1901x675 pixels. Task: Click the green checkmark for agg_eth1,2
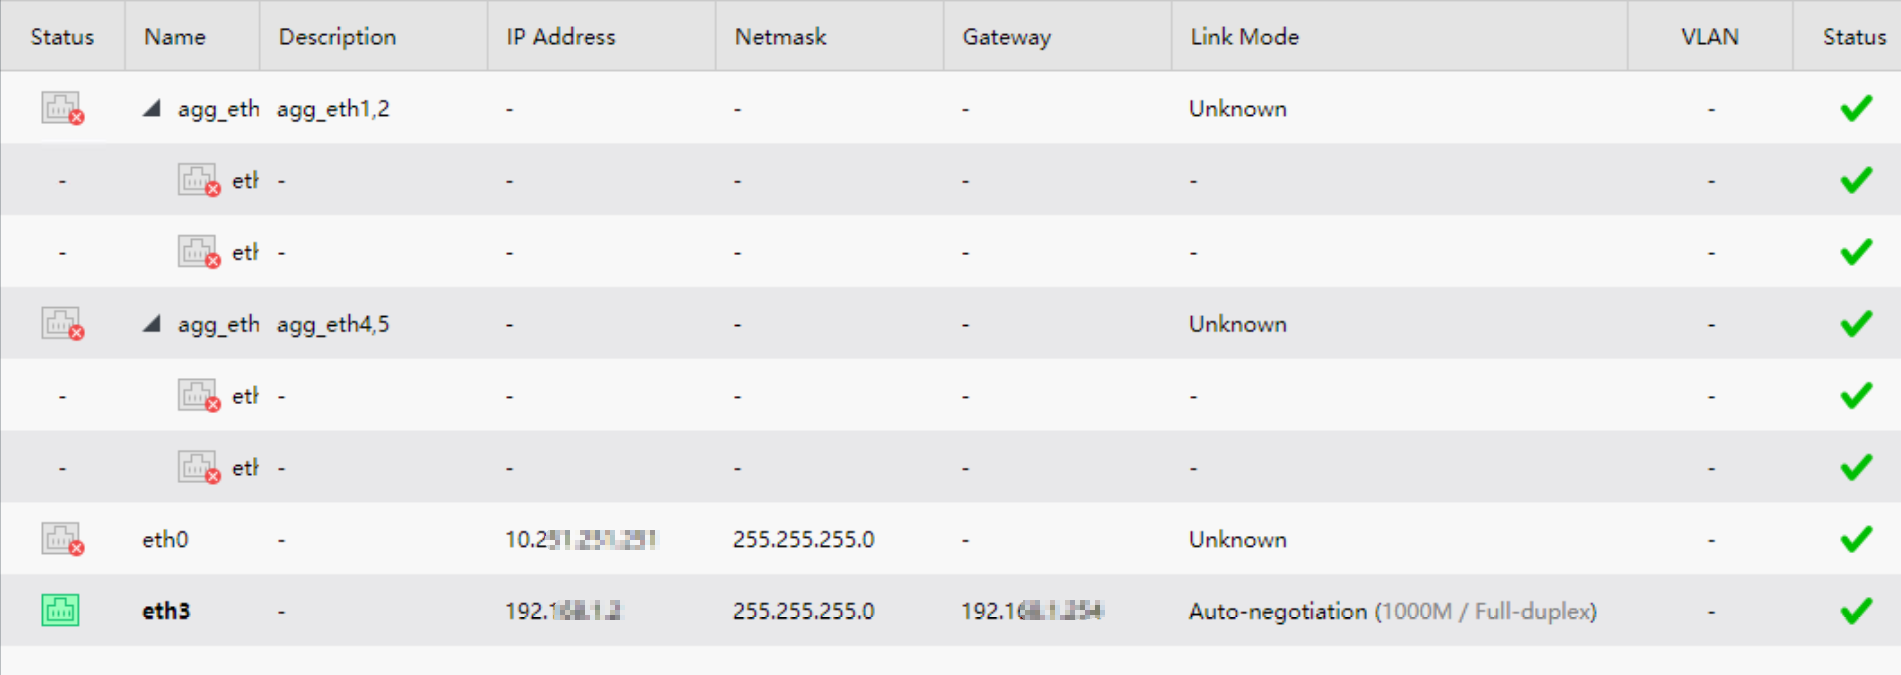tap(1856, 108)
